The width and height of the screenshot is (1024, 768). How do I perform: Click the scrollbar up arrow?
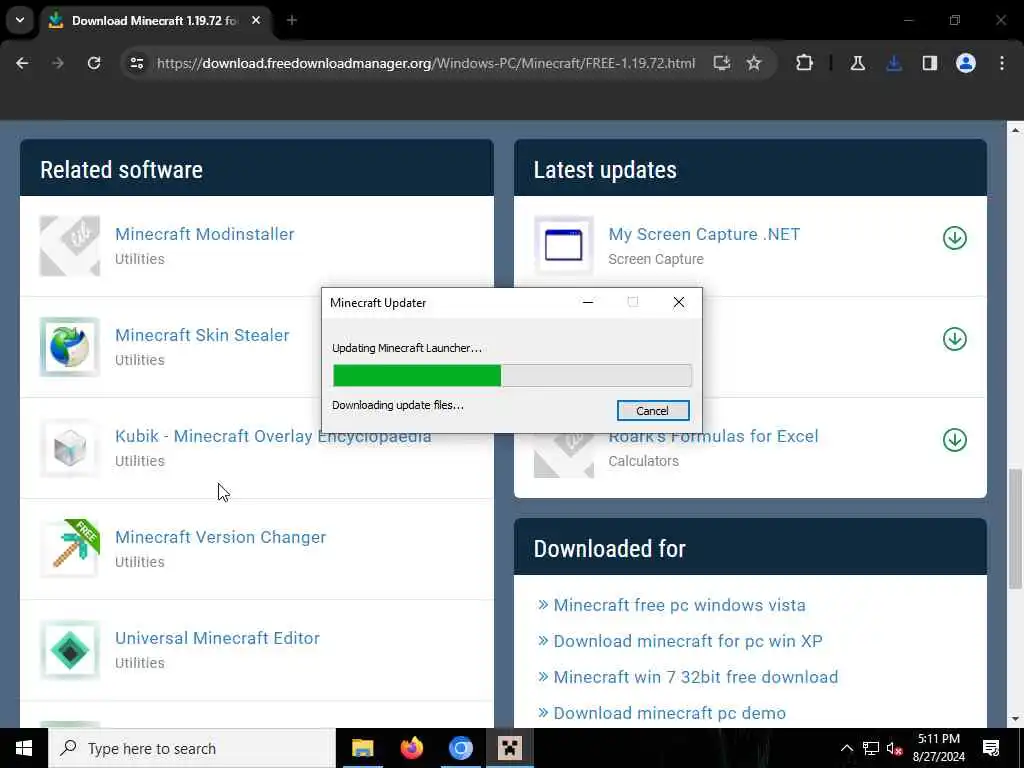pos(1015,130)
